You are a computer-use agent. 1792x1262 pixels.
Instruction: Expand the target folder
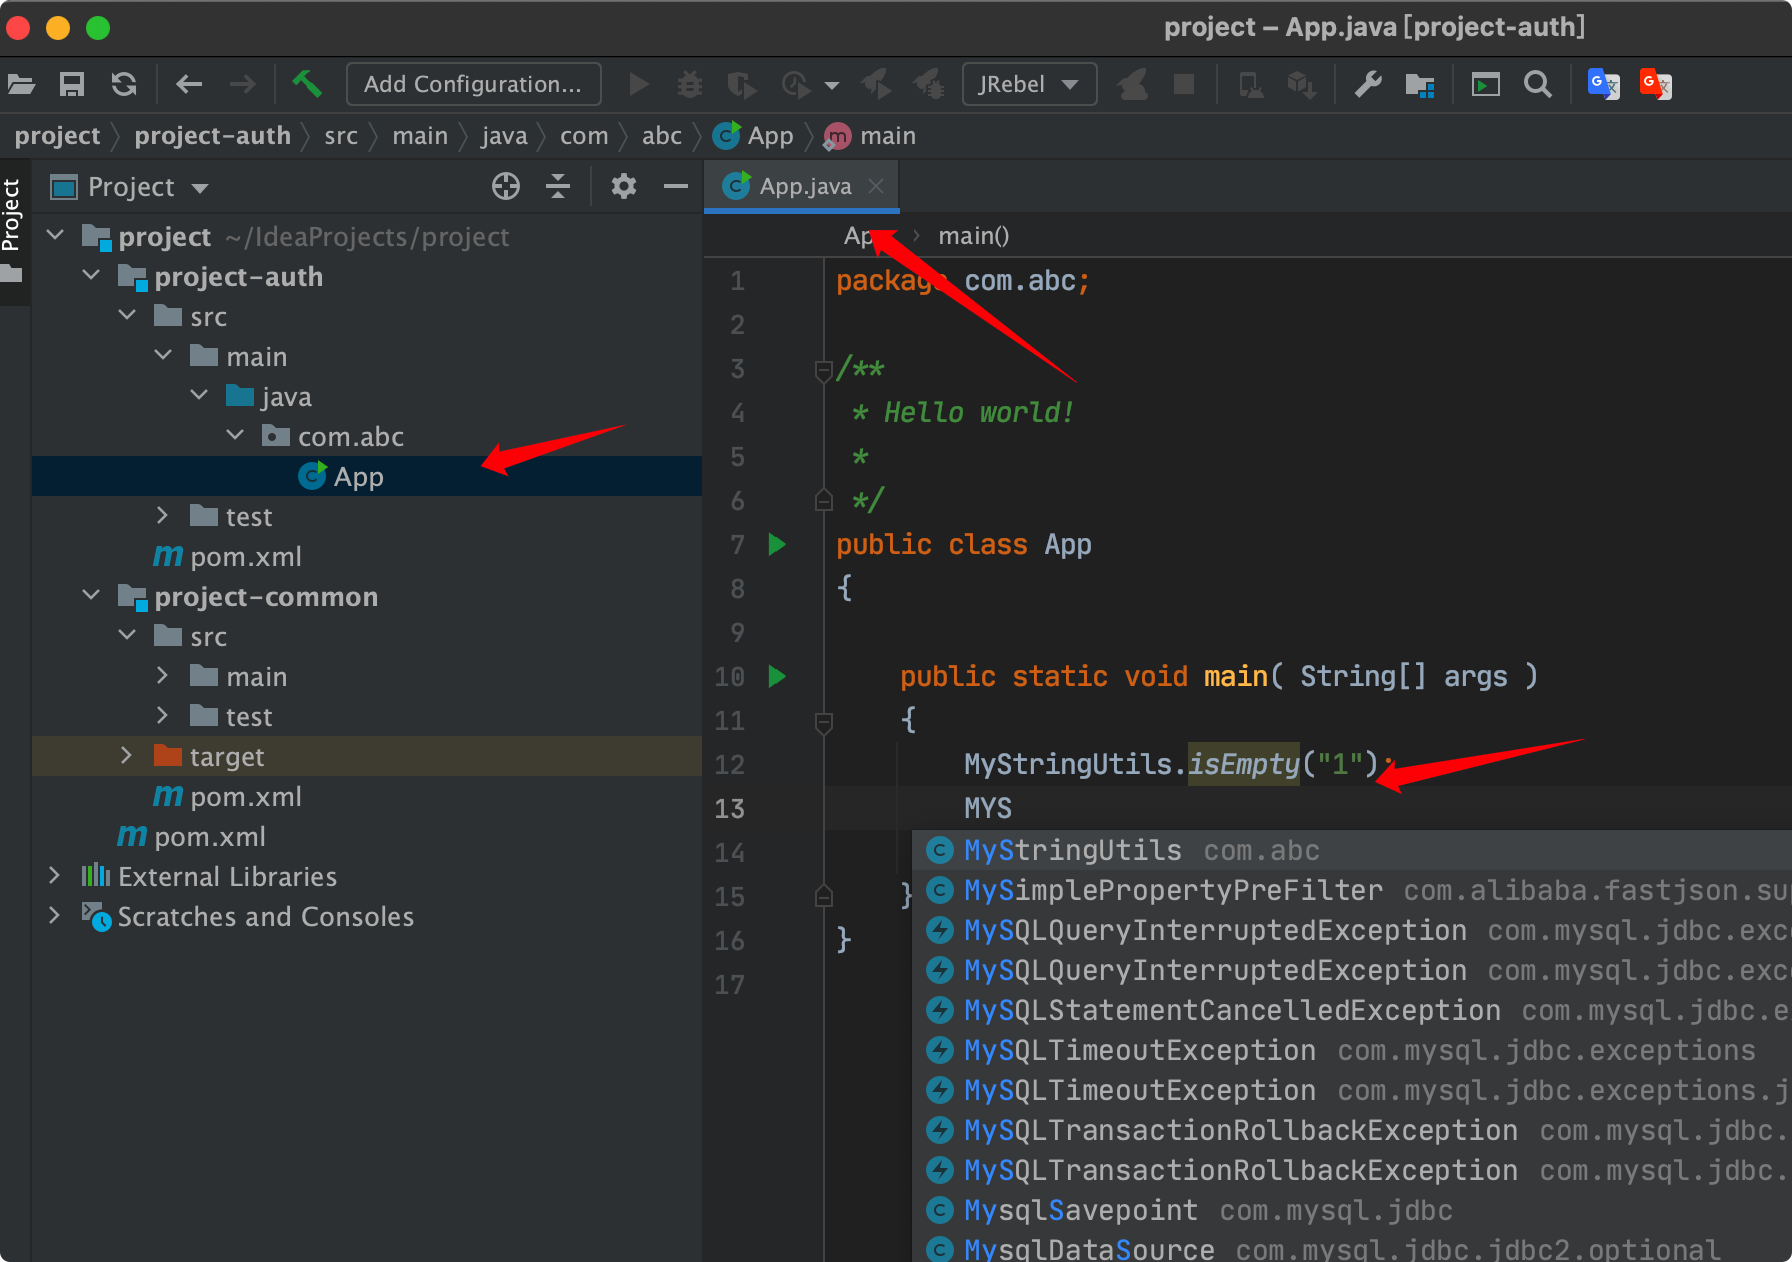(x=126, y=756)
